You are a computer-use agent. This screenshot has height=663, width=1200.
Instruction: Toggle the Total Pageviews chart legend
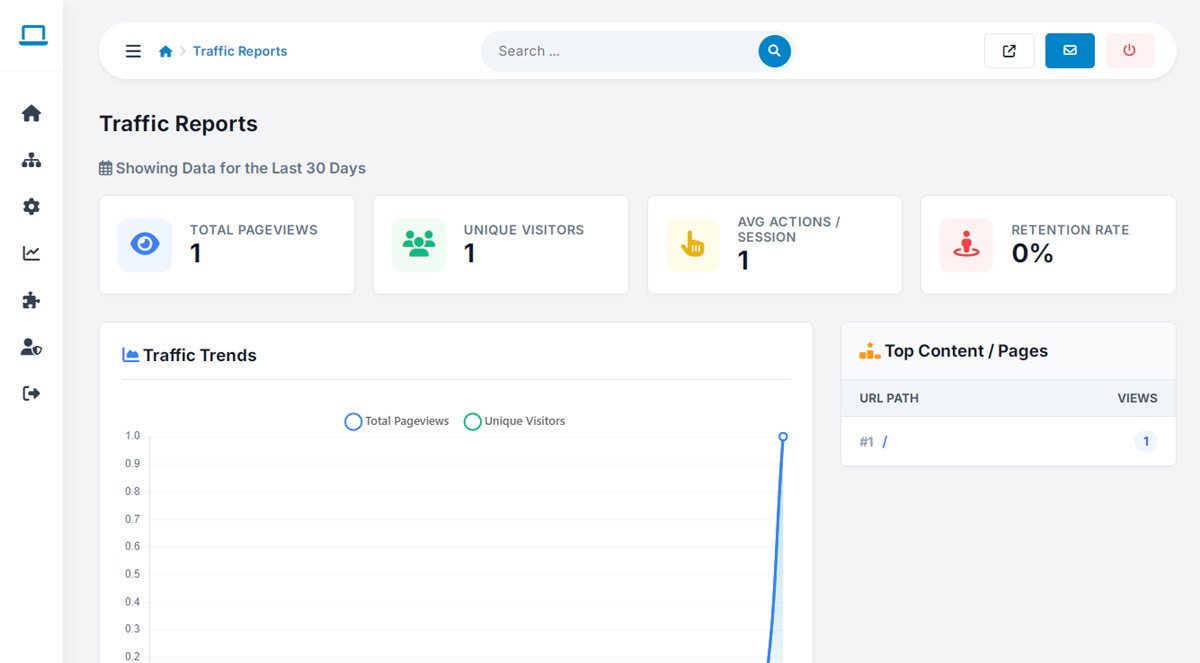(397, 422)
